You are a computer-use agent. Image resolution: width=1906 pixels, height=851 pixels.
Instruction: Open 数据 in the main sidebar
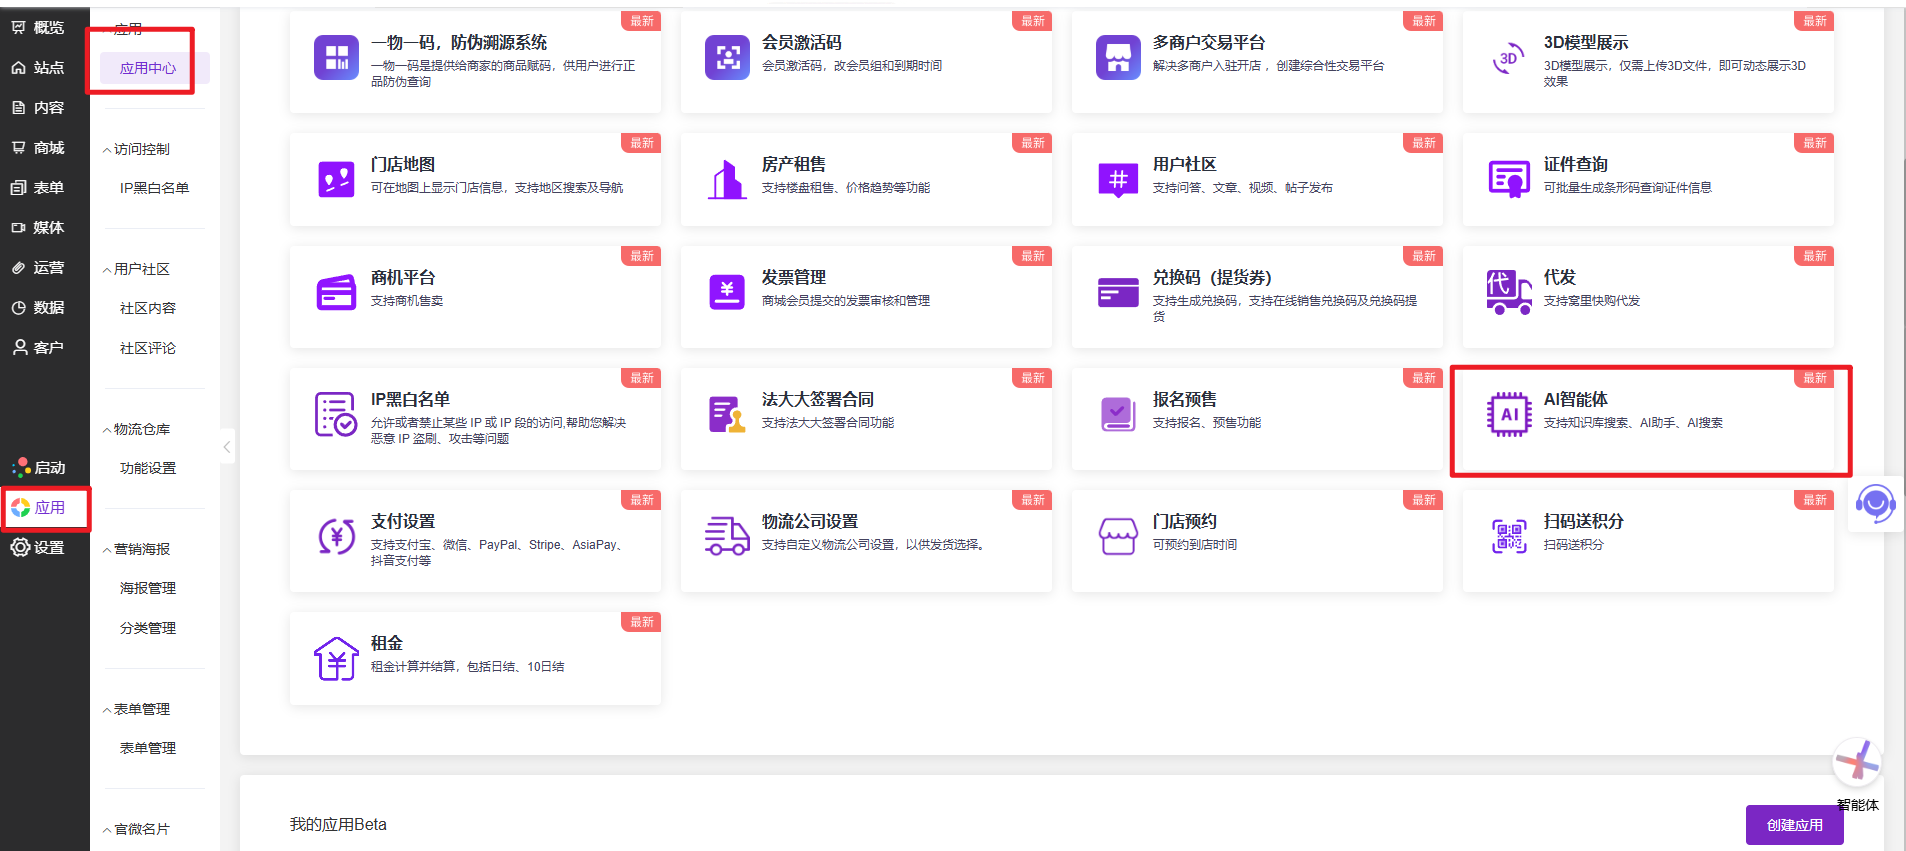[38, 307]
